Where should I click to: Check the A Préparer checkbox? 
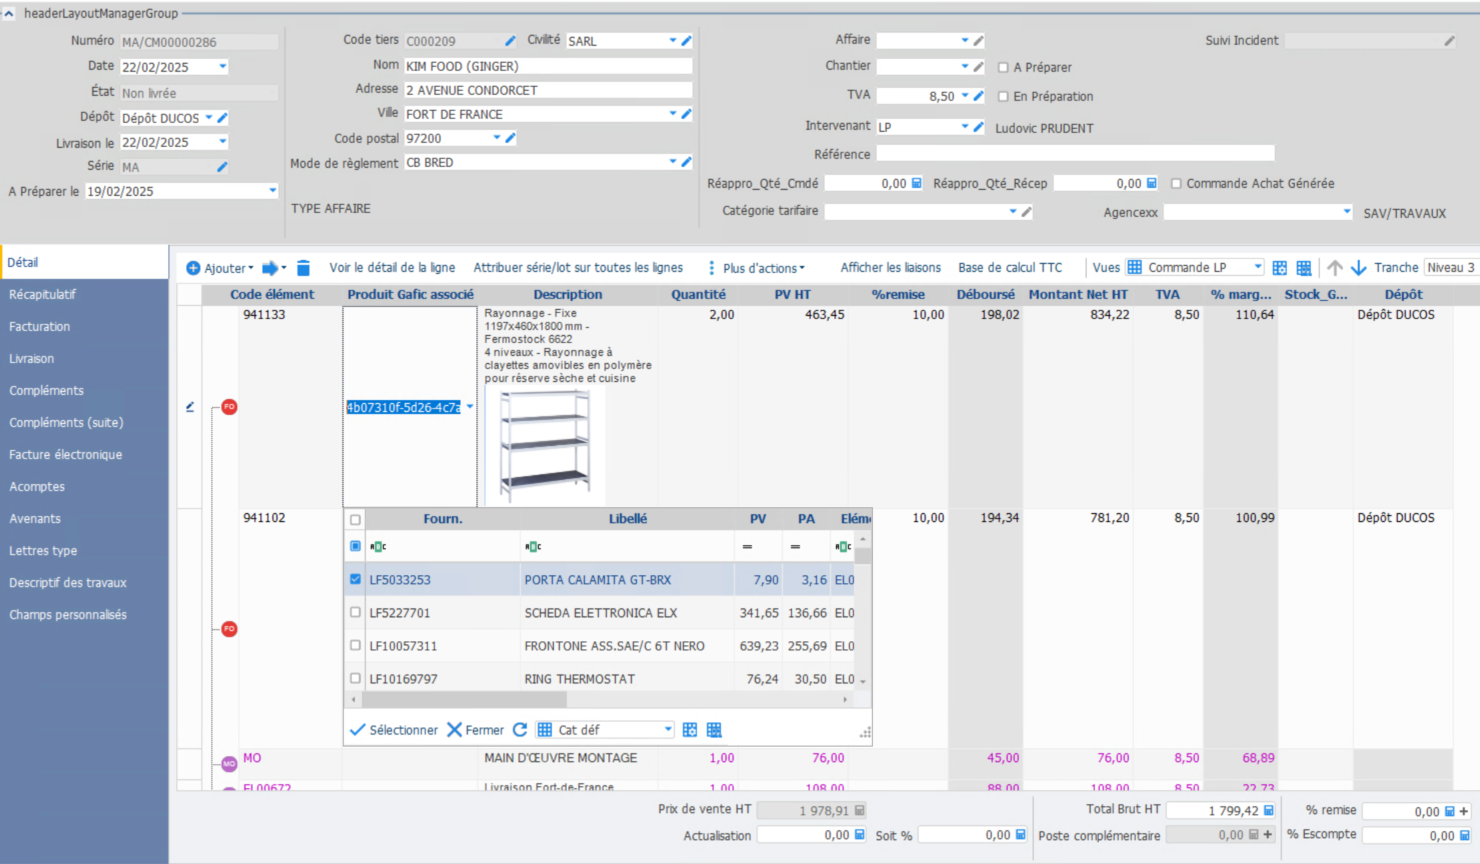1003,68
